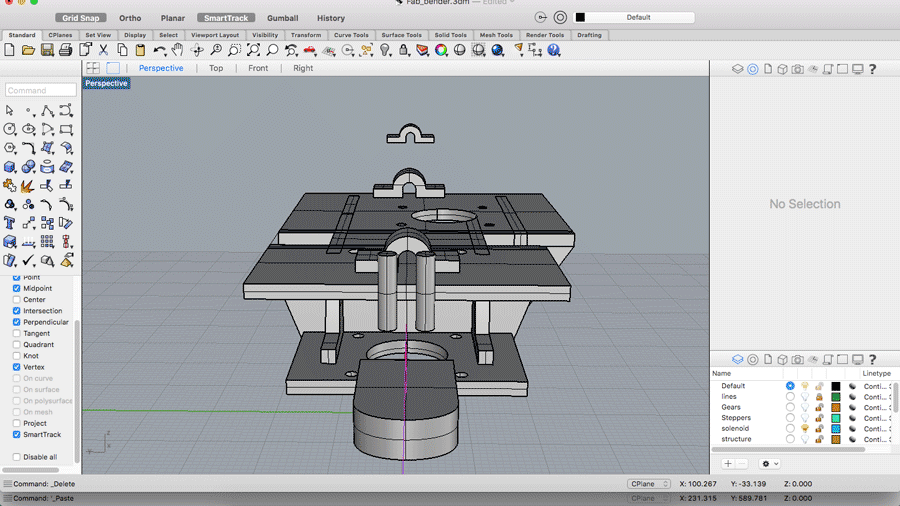Image resolution: width=900 pixels, height=506 pixels.
Task: Toggle the SmartTrack button
Action: [x=226, y=18]
